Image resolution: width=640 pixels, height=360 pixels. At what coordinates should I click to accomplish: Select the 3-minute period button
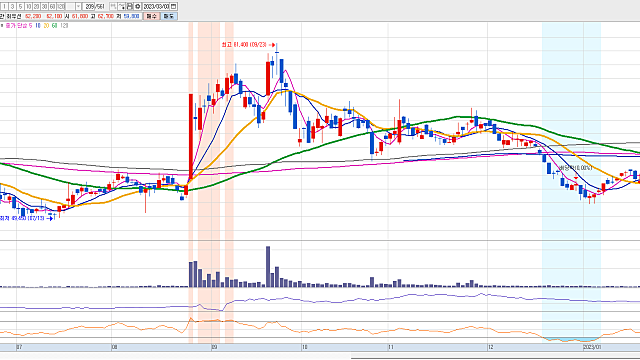(x=12, y=7)
